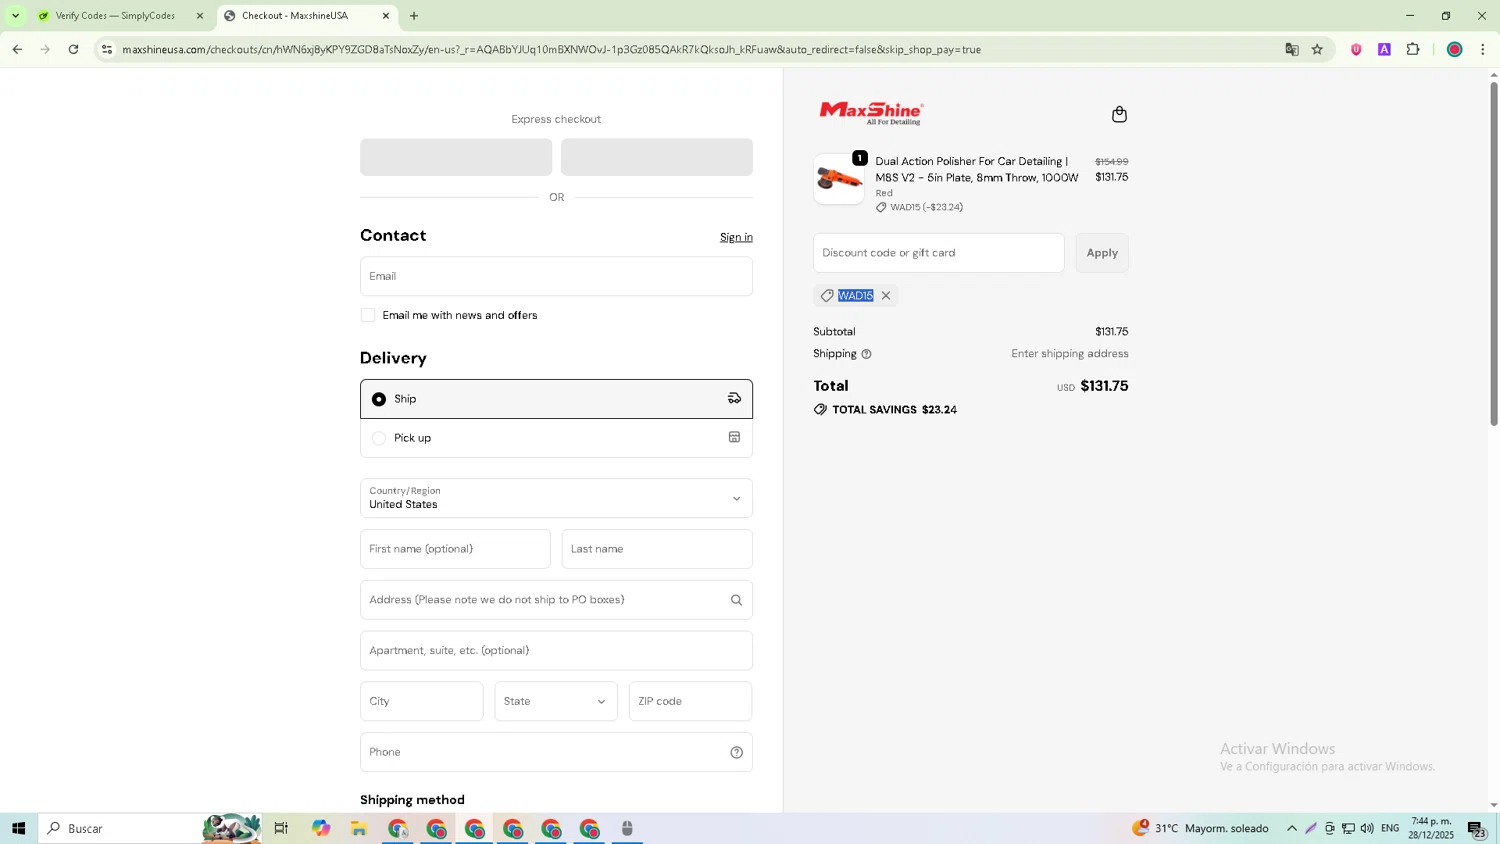Viewport: 1500px width, 844px height.
Task: Click the Discount code or gift card field
Action: [x=939, y=253]
